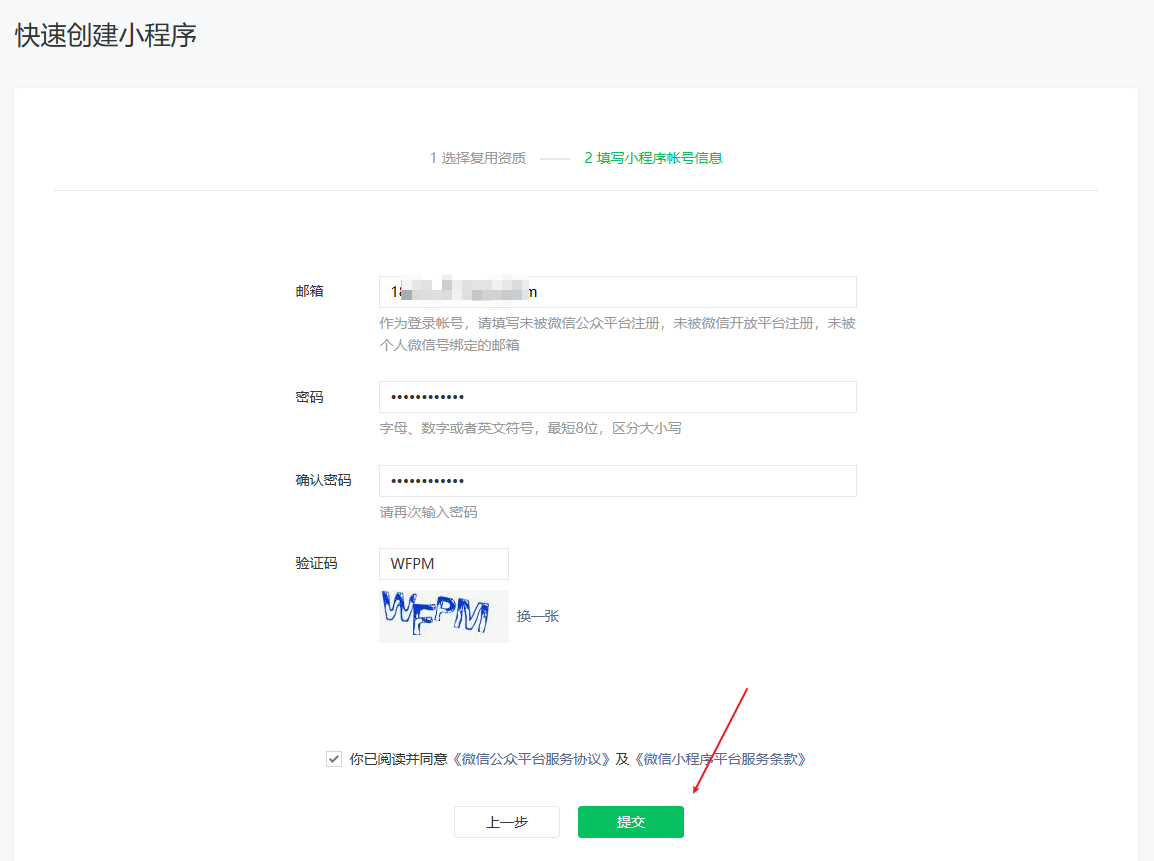Focus the 邮箱 email input field
The width and height of the screenshot is (1154, 861).
[617, 292]
